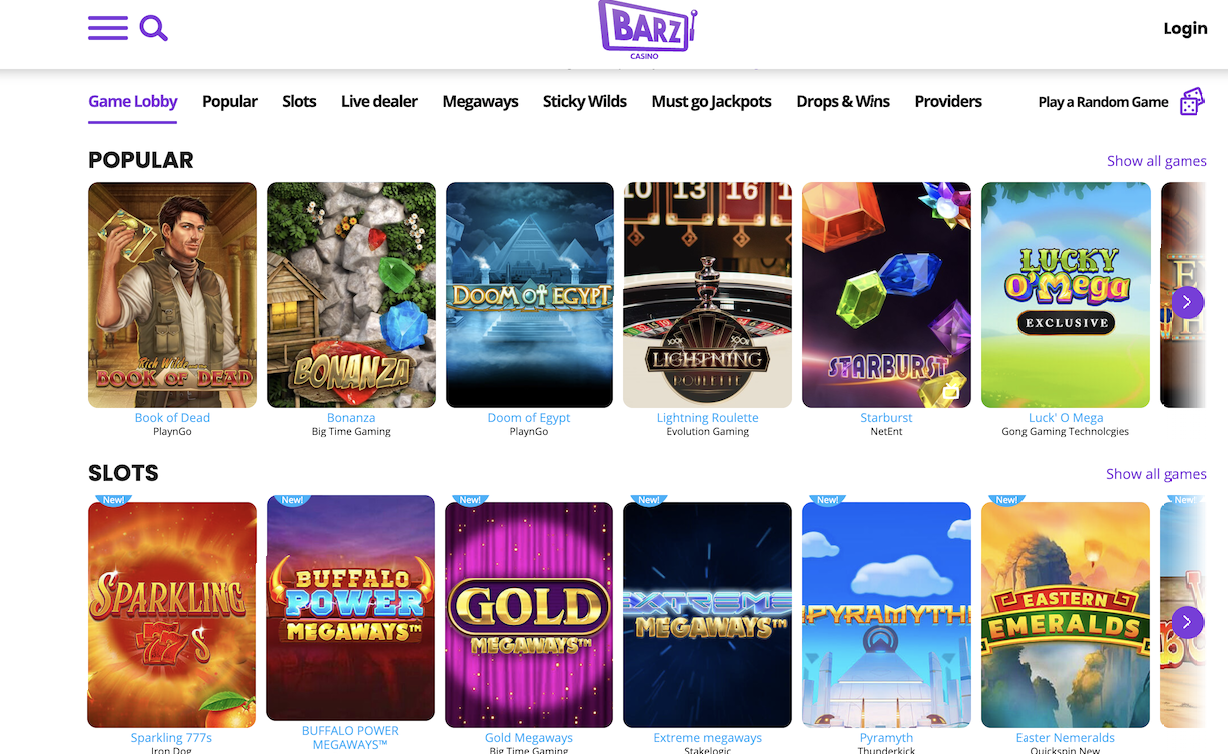Open the Live dealer tab
The width and height of the screenshot is (1228, 754).
click(379, 101)
